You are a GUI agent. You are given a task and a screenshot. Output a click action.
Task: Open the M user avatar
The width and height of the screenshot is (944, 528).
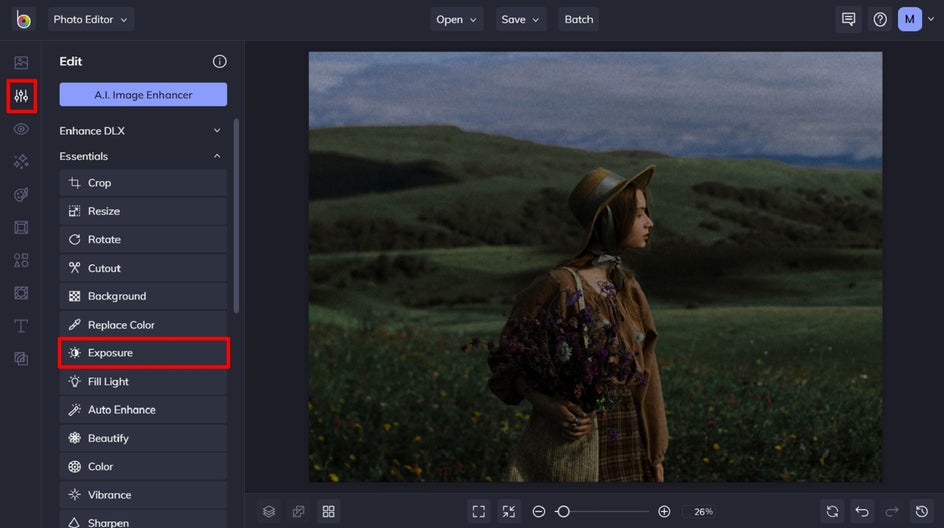910,19
